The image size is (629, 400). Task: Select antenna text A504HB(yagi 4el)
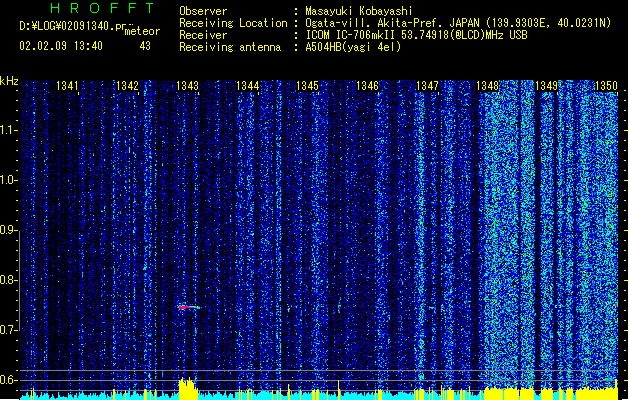click(353, 47)
